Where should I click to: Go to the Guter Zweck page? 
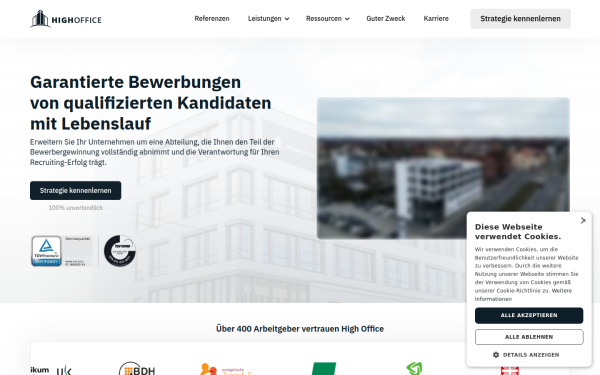click(385, 18)
